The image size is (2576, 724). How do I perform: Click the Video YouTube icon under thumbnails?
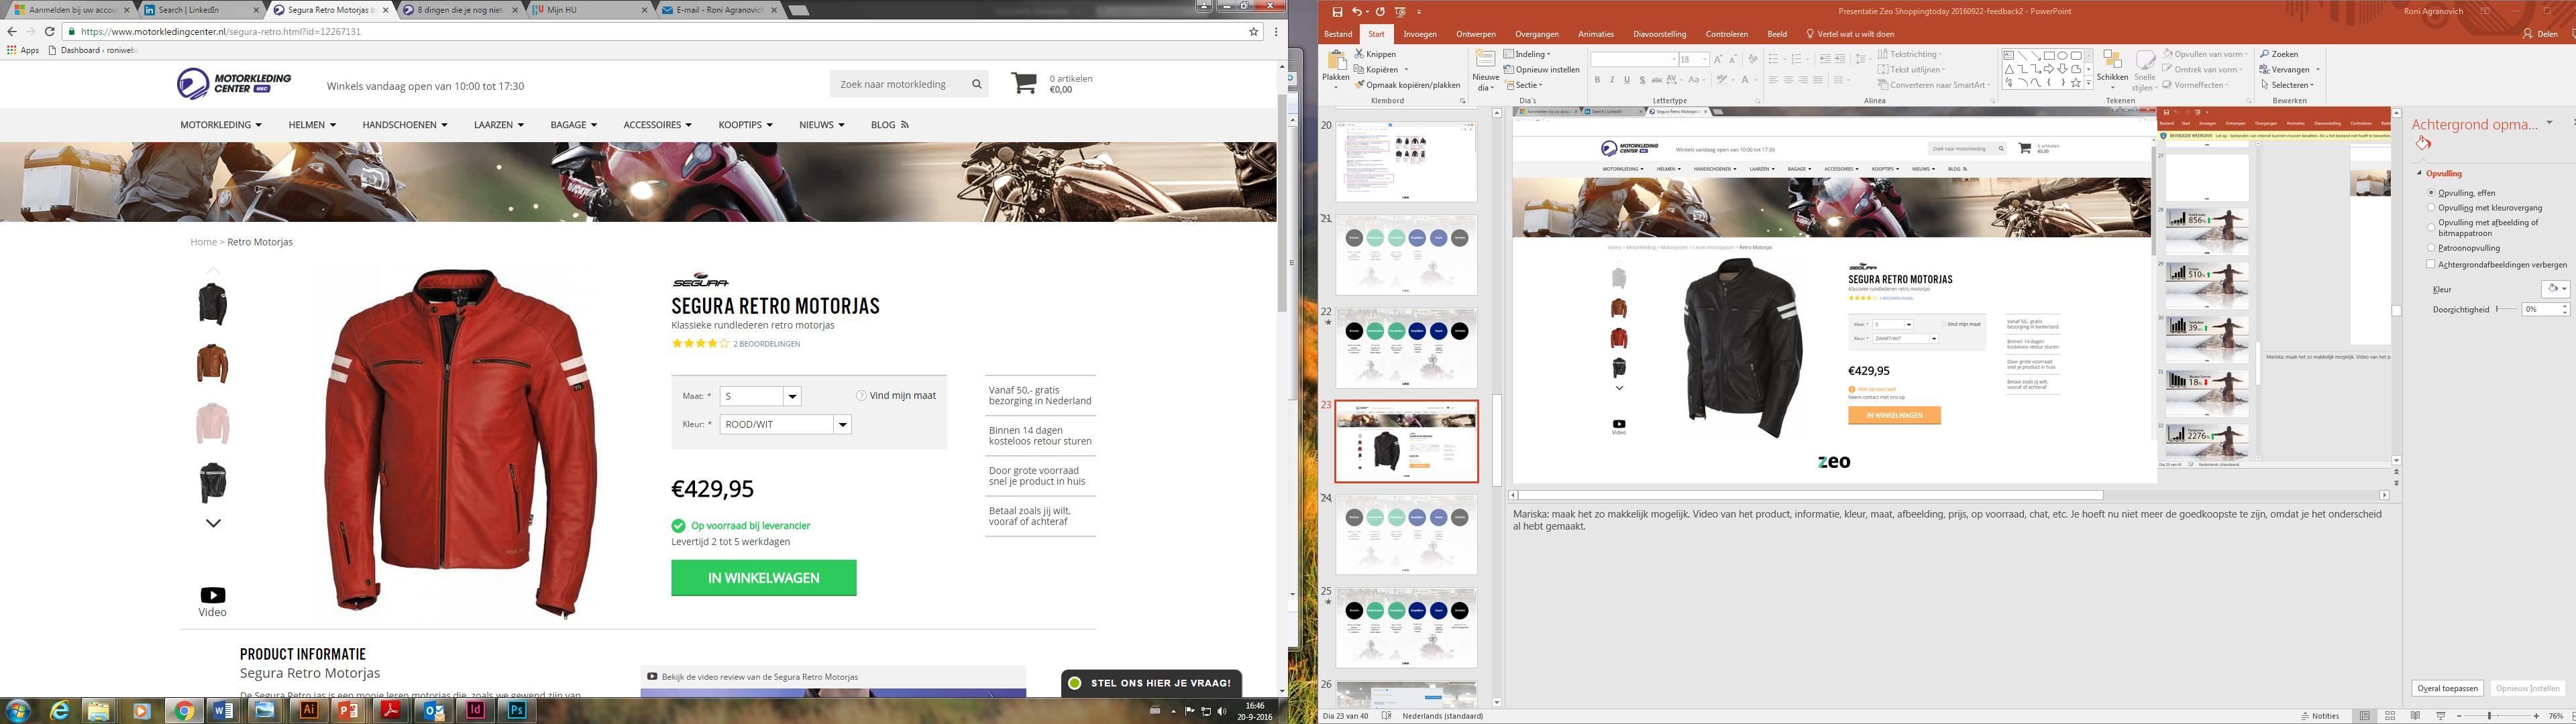click(213, 595)
